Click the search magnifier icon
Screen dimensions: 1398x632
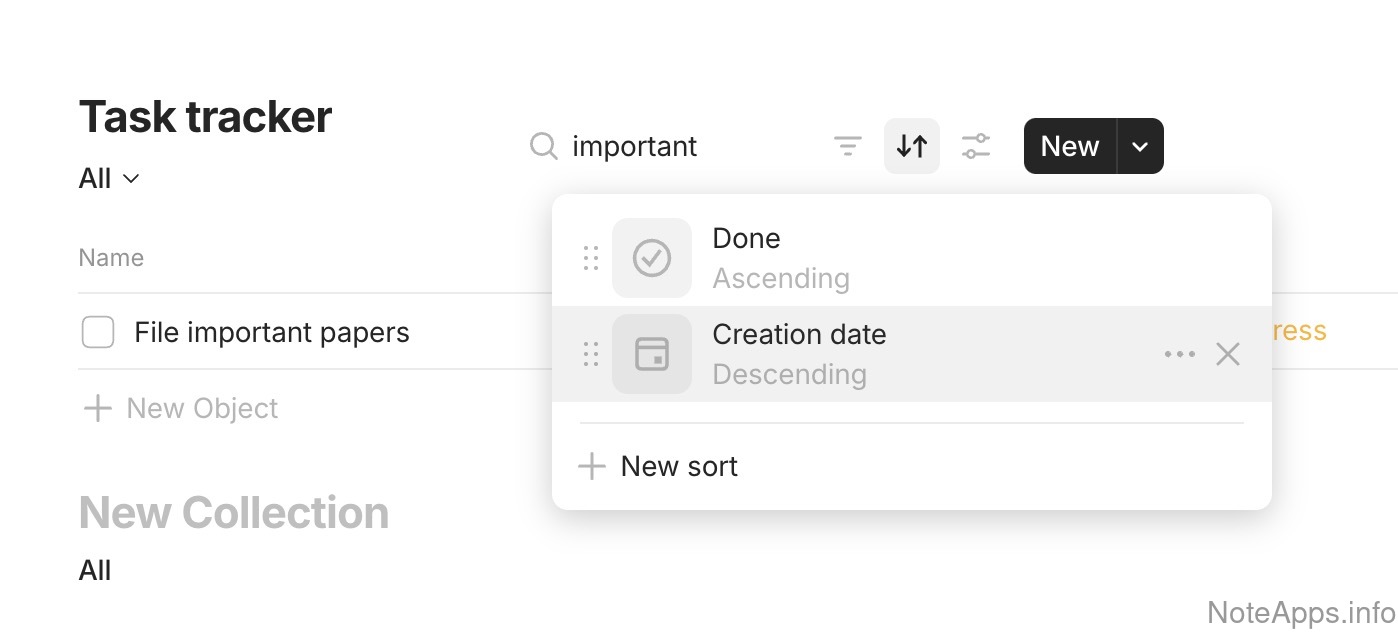click(x=543, y=147)
